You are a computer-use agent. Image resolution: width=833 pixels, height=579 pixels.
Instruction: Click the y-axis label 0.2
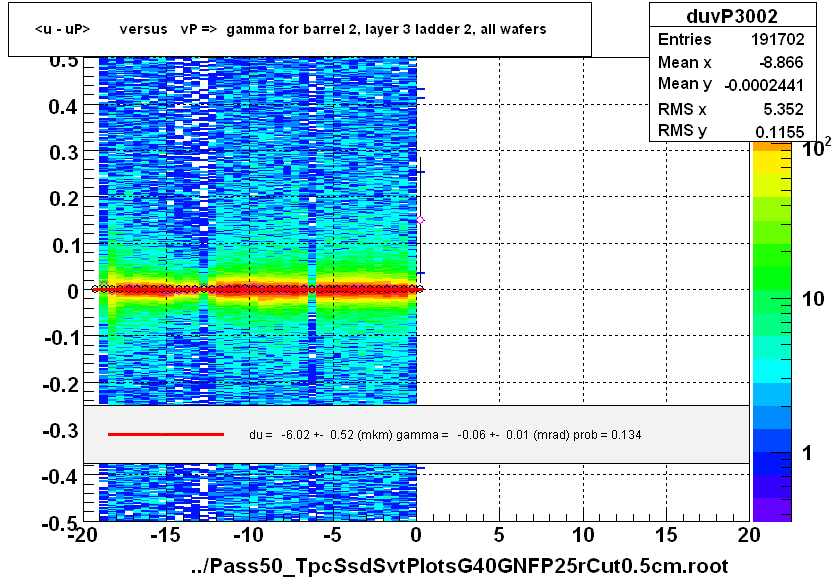pyautogui.click(x=64, y=199)
